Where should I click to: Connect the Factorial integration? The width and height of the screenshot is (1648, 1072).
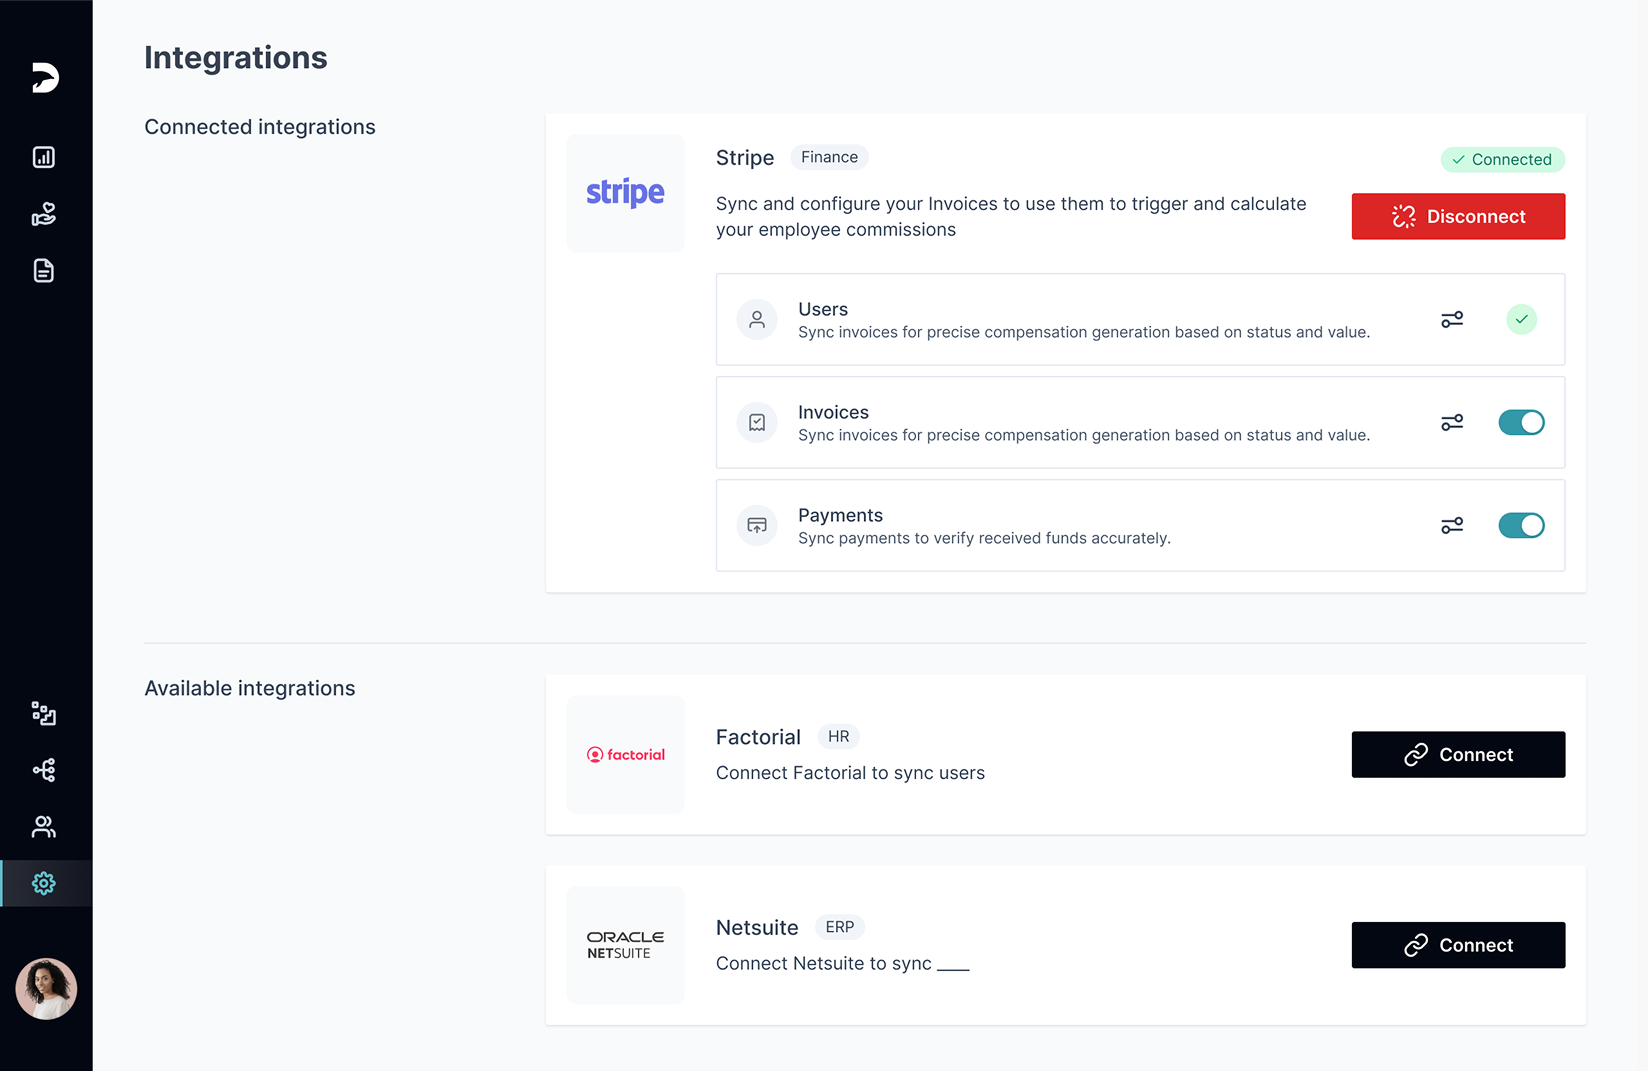(1458, 754)
